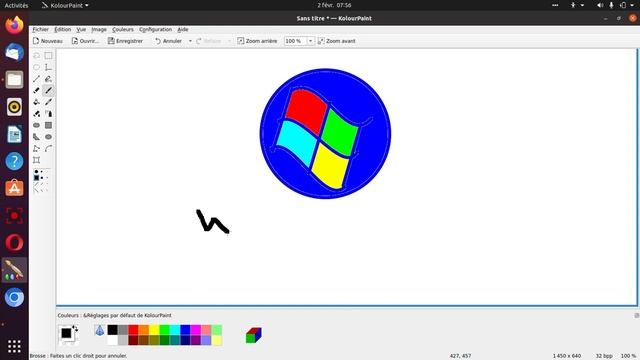Click the swap foreground/background colors arrow
Image resolution: width=640 pixels, height=360 pixels.
(75, 328)
